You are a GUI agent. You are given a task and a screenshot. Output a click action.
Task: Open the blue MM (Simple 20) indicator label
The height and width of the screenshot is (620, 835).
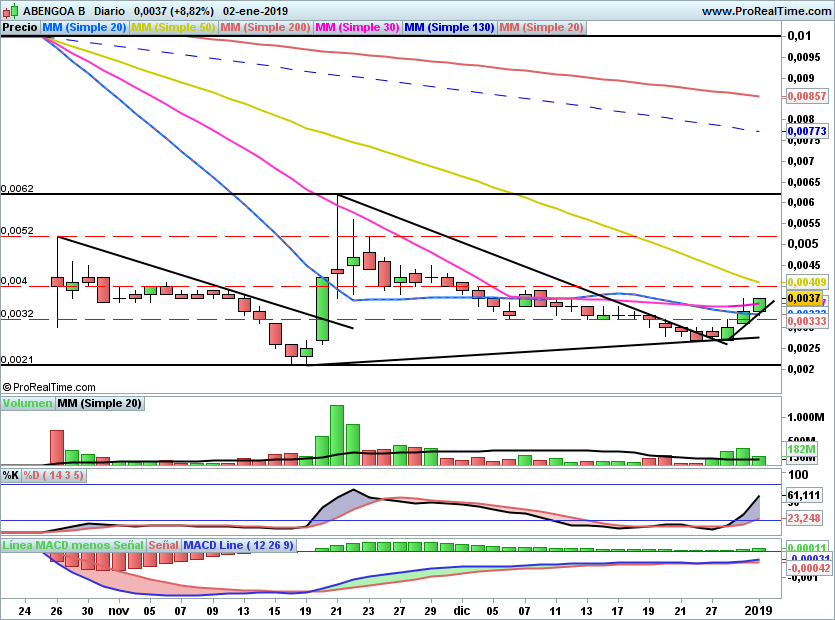click(84, 27)
